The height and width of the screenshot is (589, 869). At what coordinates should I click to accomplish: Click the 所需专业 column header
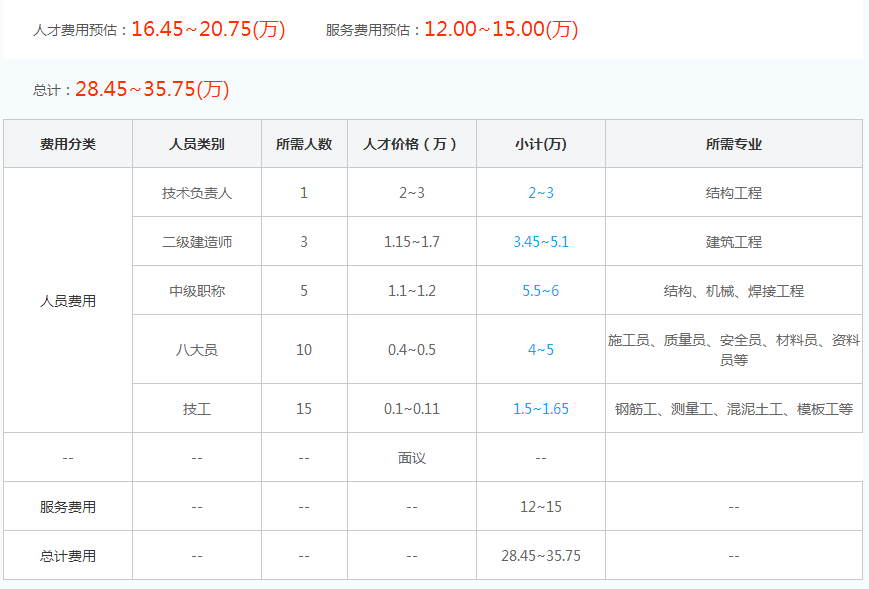(x=734, y=144)
